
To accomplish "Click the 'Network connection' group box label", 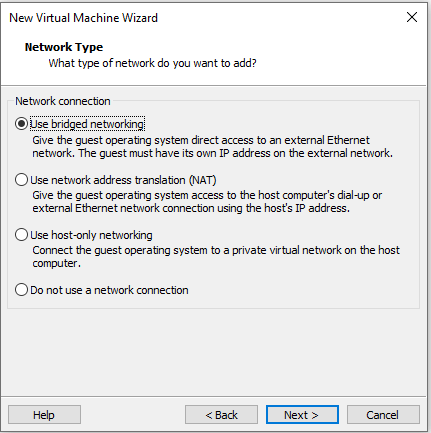I will click(x=63, y=101).
